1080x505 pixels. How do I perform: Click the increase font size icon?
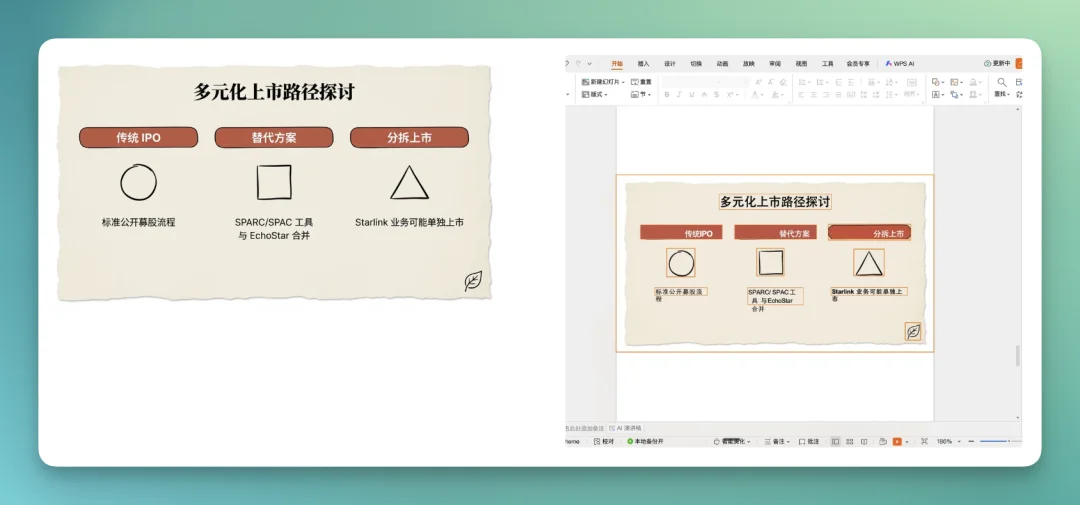(758, 82)
